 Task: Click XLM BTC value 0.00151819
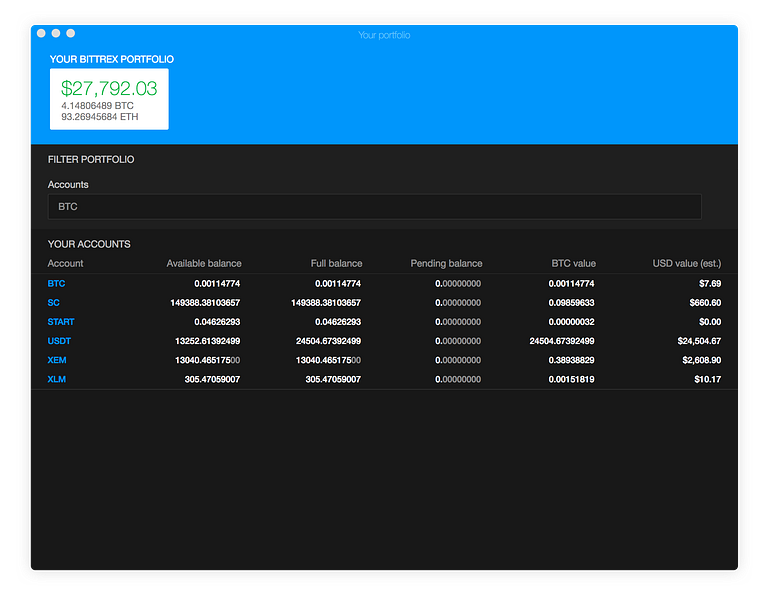[571, 379]
